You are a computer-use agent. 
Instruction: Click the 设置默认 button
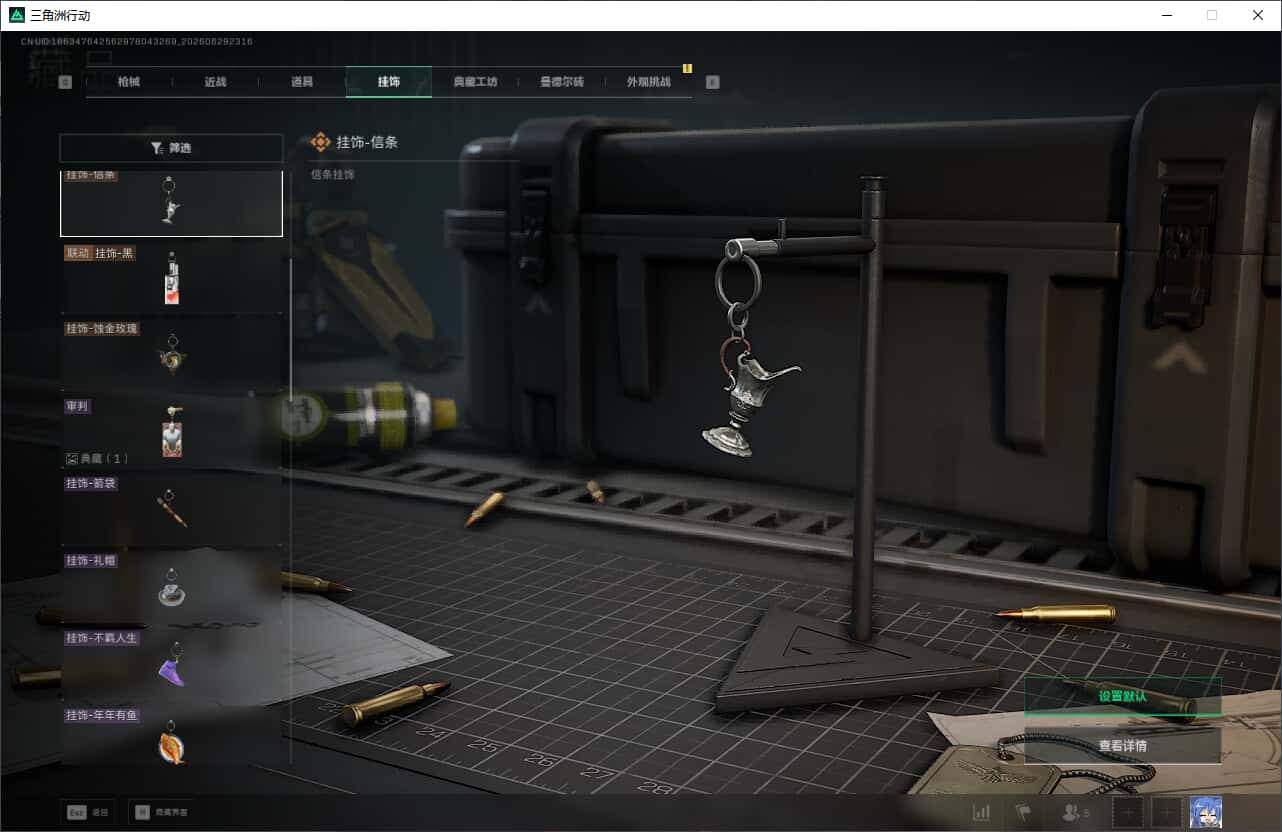tap(1122, 696)
